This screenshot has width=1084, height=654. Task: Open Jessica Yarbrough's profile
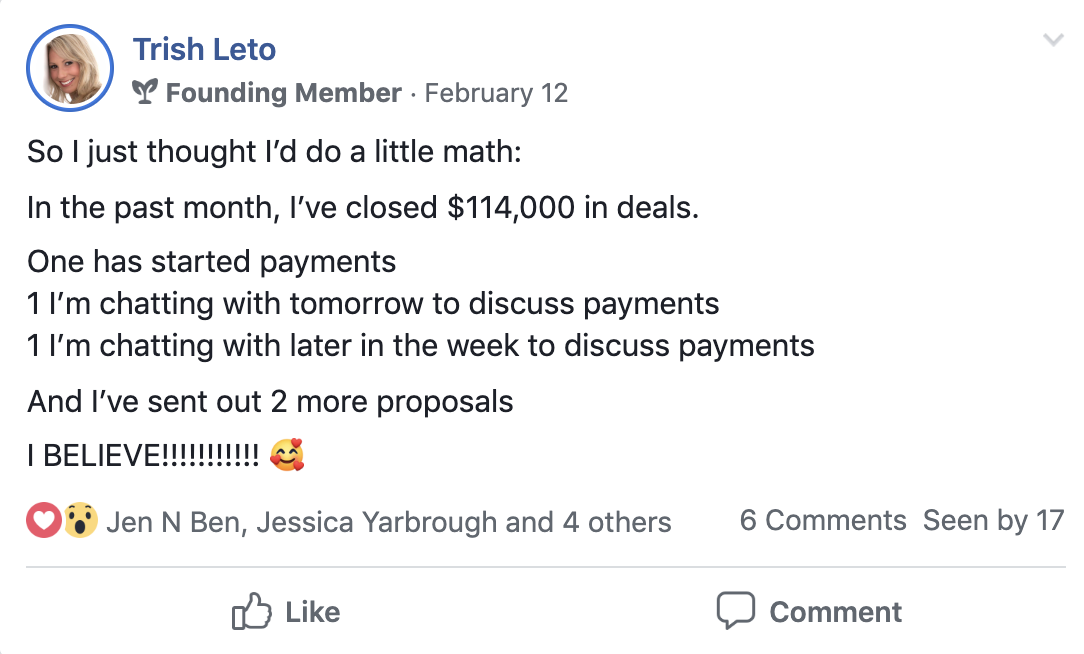pos(377,522)
